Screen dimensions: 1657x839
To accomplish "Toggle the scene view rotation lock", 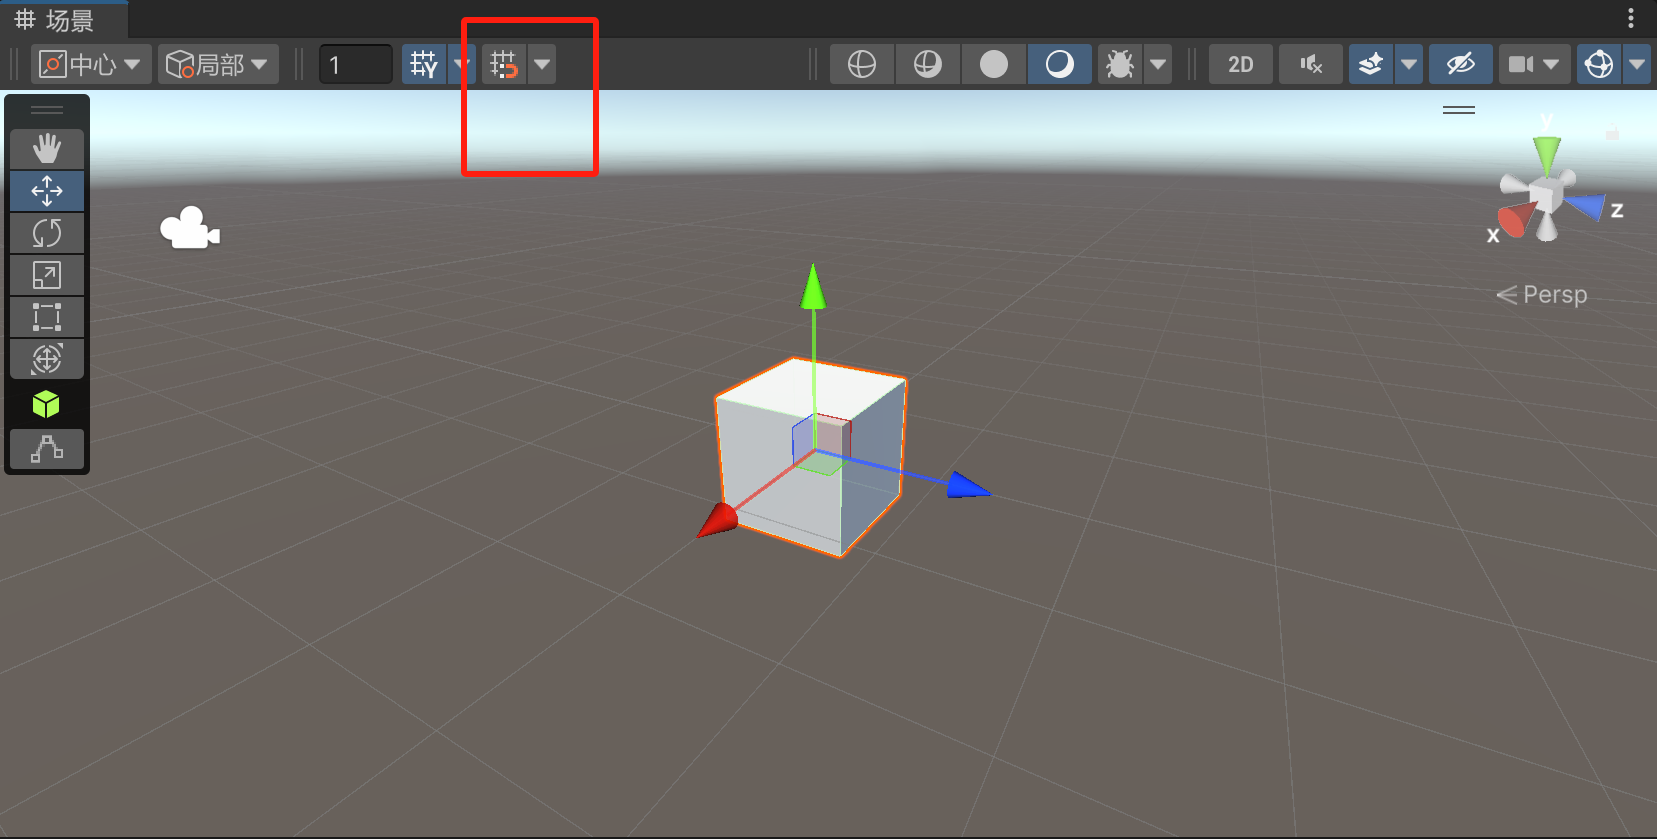I will point(1612,132).
